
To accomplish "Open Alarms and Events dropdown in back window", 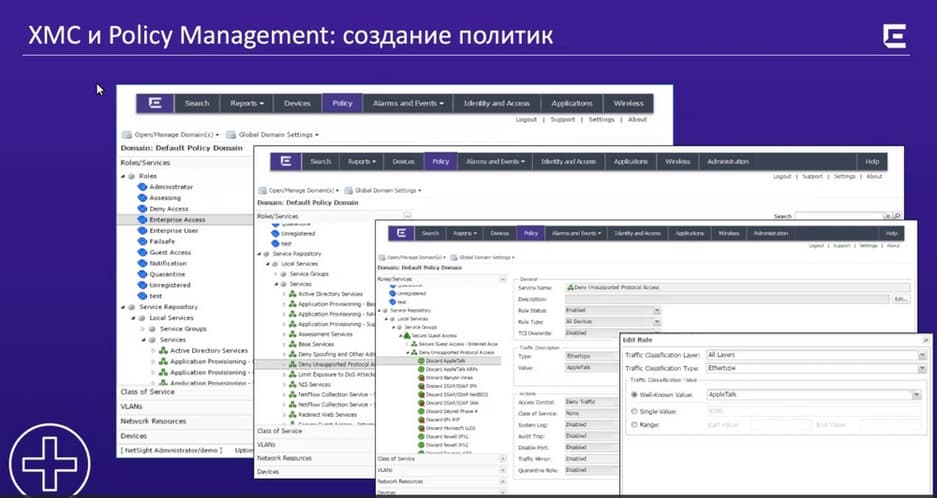I will [x=408, y=103].
